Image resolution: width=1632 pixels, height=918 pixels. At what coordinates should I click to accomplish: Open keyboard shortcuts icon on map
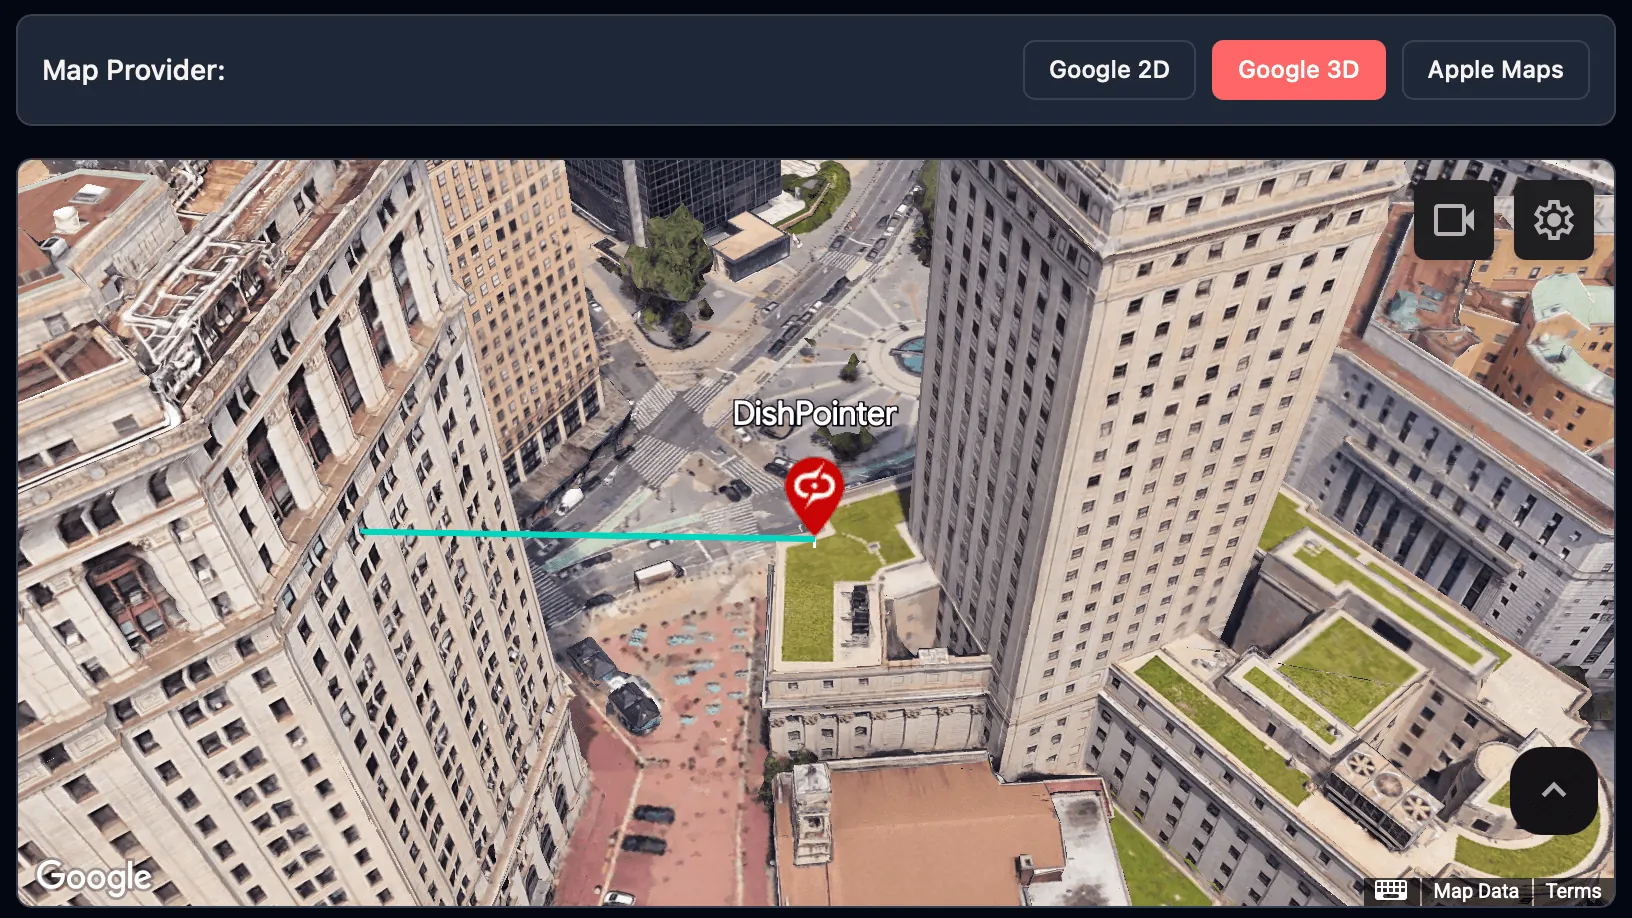1391,890
